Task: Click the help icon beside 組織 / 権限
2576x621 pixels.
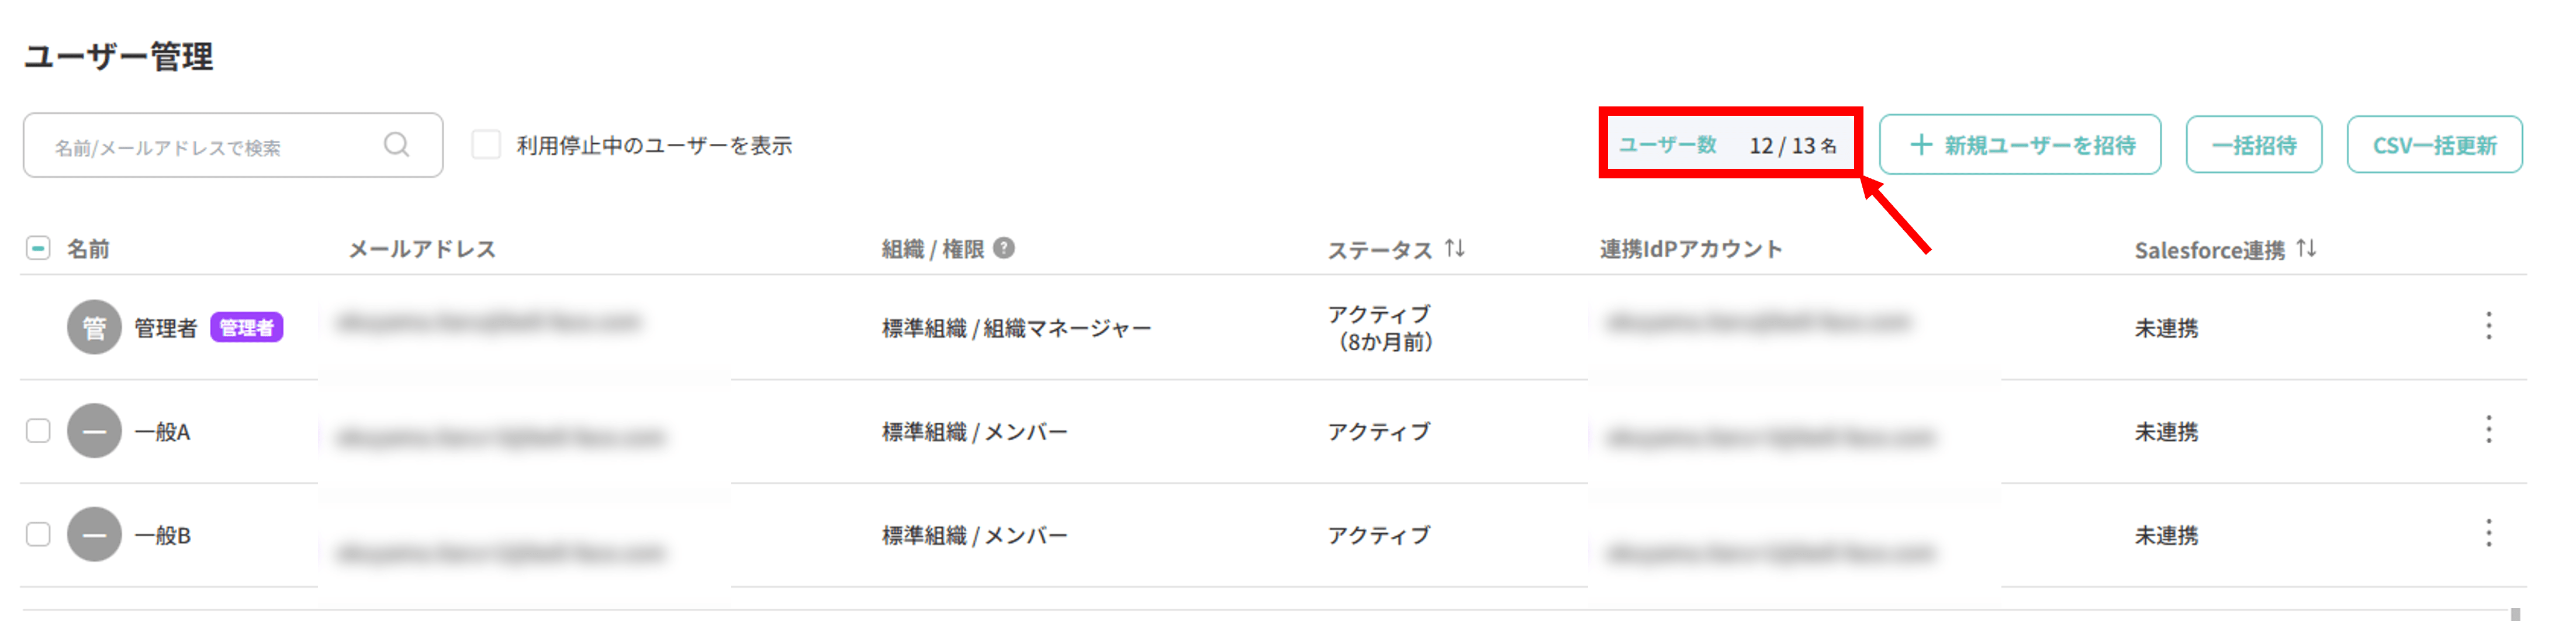Action: [x=1004, y=248]
